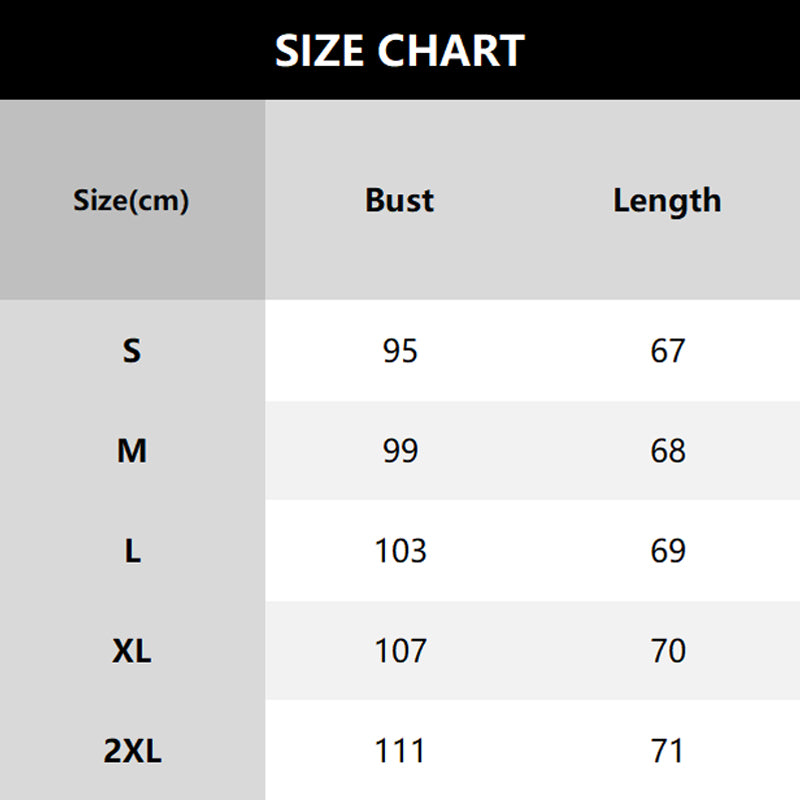Viewport: 800px width, 800px height.
Task: Select the Bust column header
Action: (x=400, y=201)
